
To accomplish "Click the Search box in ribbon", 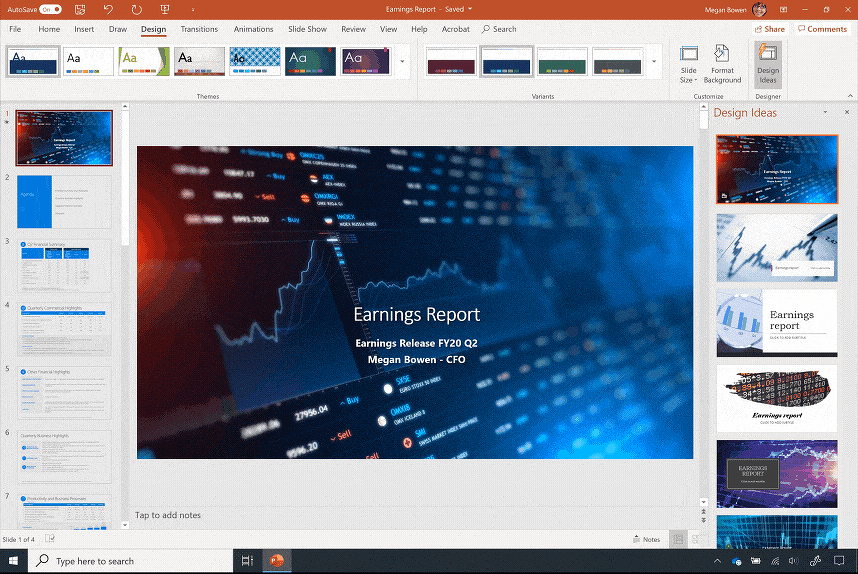I will coord(499,29).
